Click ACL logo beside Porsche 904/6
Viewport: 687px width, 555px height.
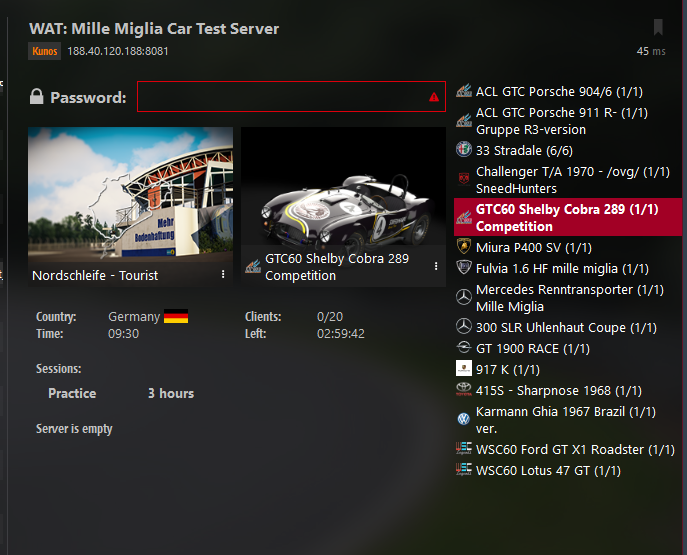[x=464, y=90]
